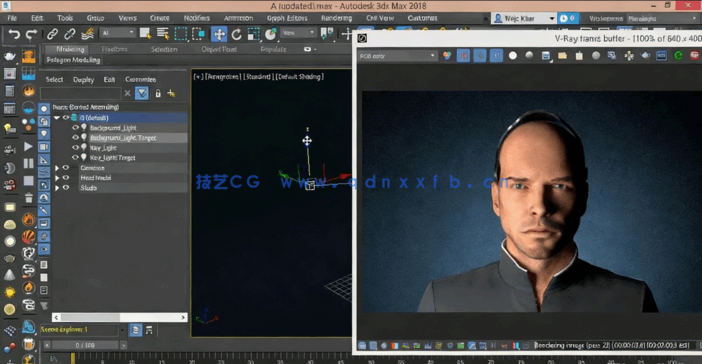Image resolution: width=702 pixels, height=364 pixels.
Task: Click the [Perspective] viewport label
Action: (222, 77)
